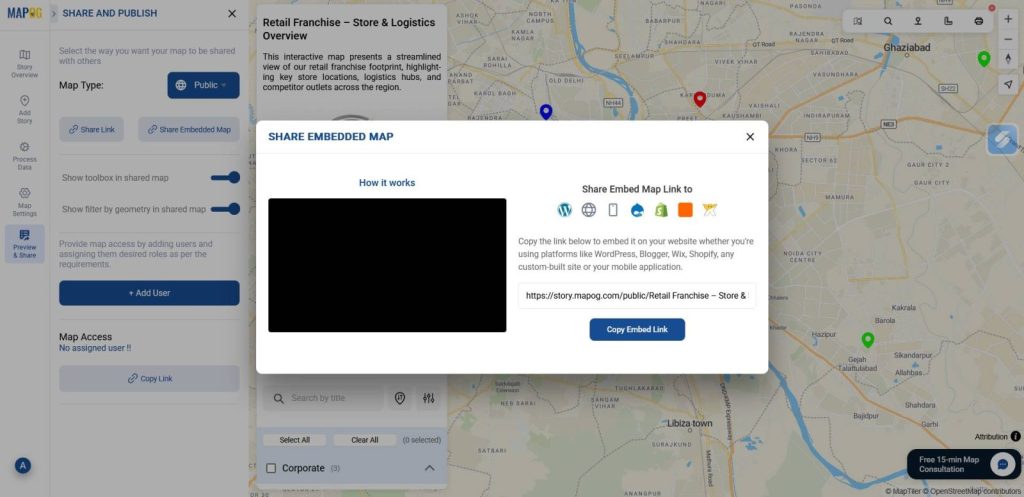Open Free 15-min Map Consultation chat
Viewport: 1024px width, 497px height.
point(963,464)
